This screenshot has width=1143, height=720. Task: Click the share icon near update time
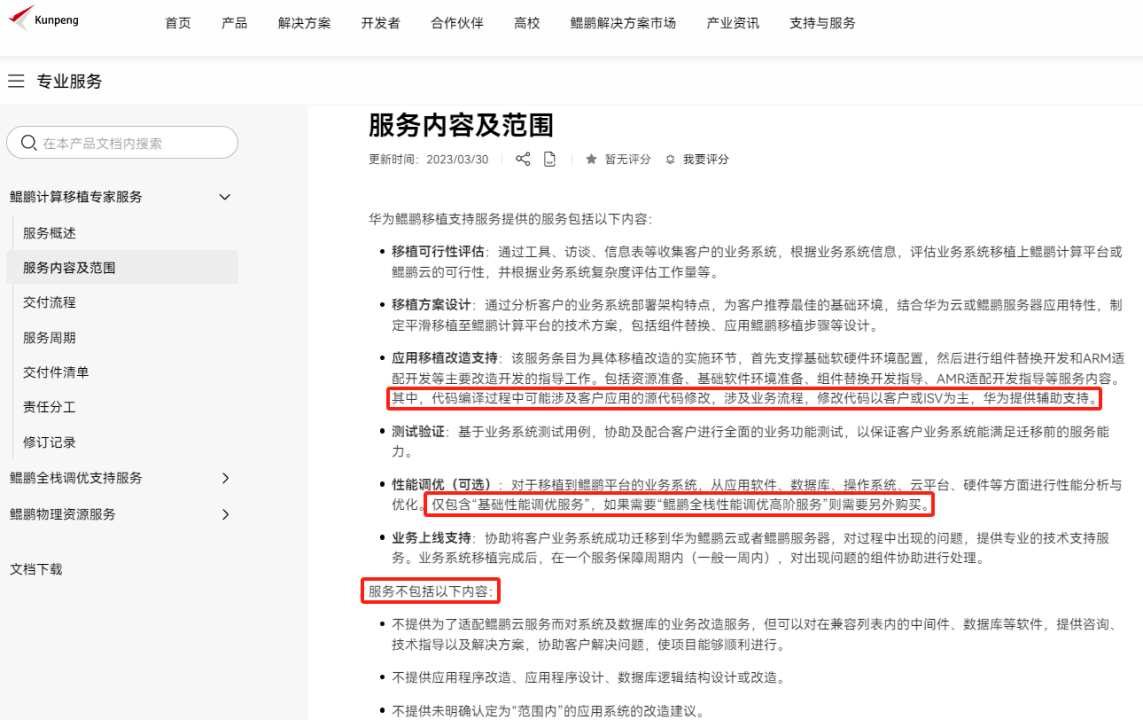tap(523, 159)
